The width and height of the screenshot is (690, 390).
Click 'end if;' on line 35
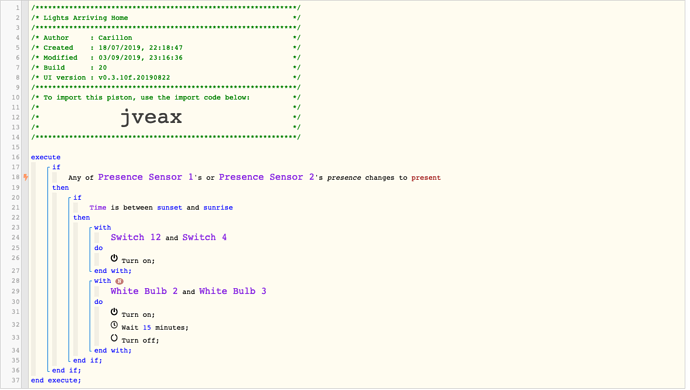[x=88, y=360]
